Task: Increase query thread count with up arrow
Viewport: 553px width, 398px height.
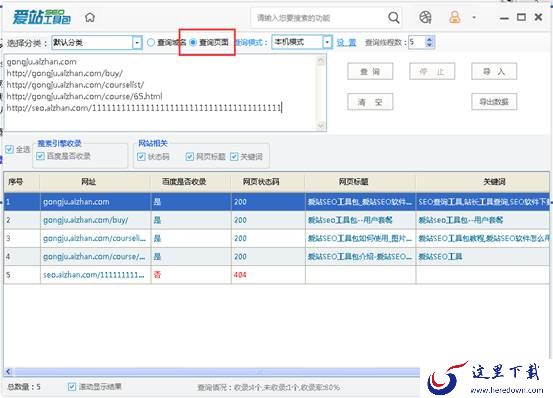Action: tap(429, 39)
